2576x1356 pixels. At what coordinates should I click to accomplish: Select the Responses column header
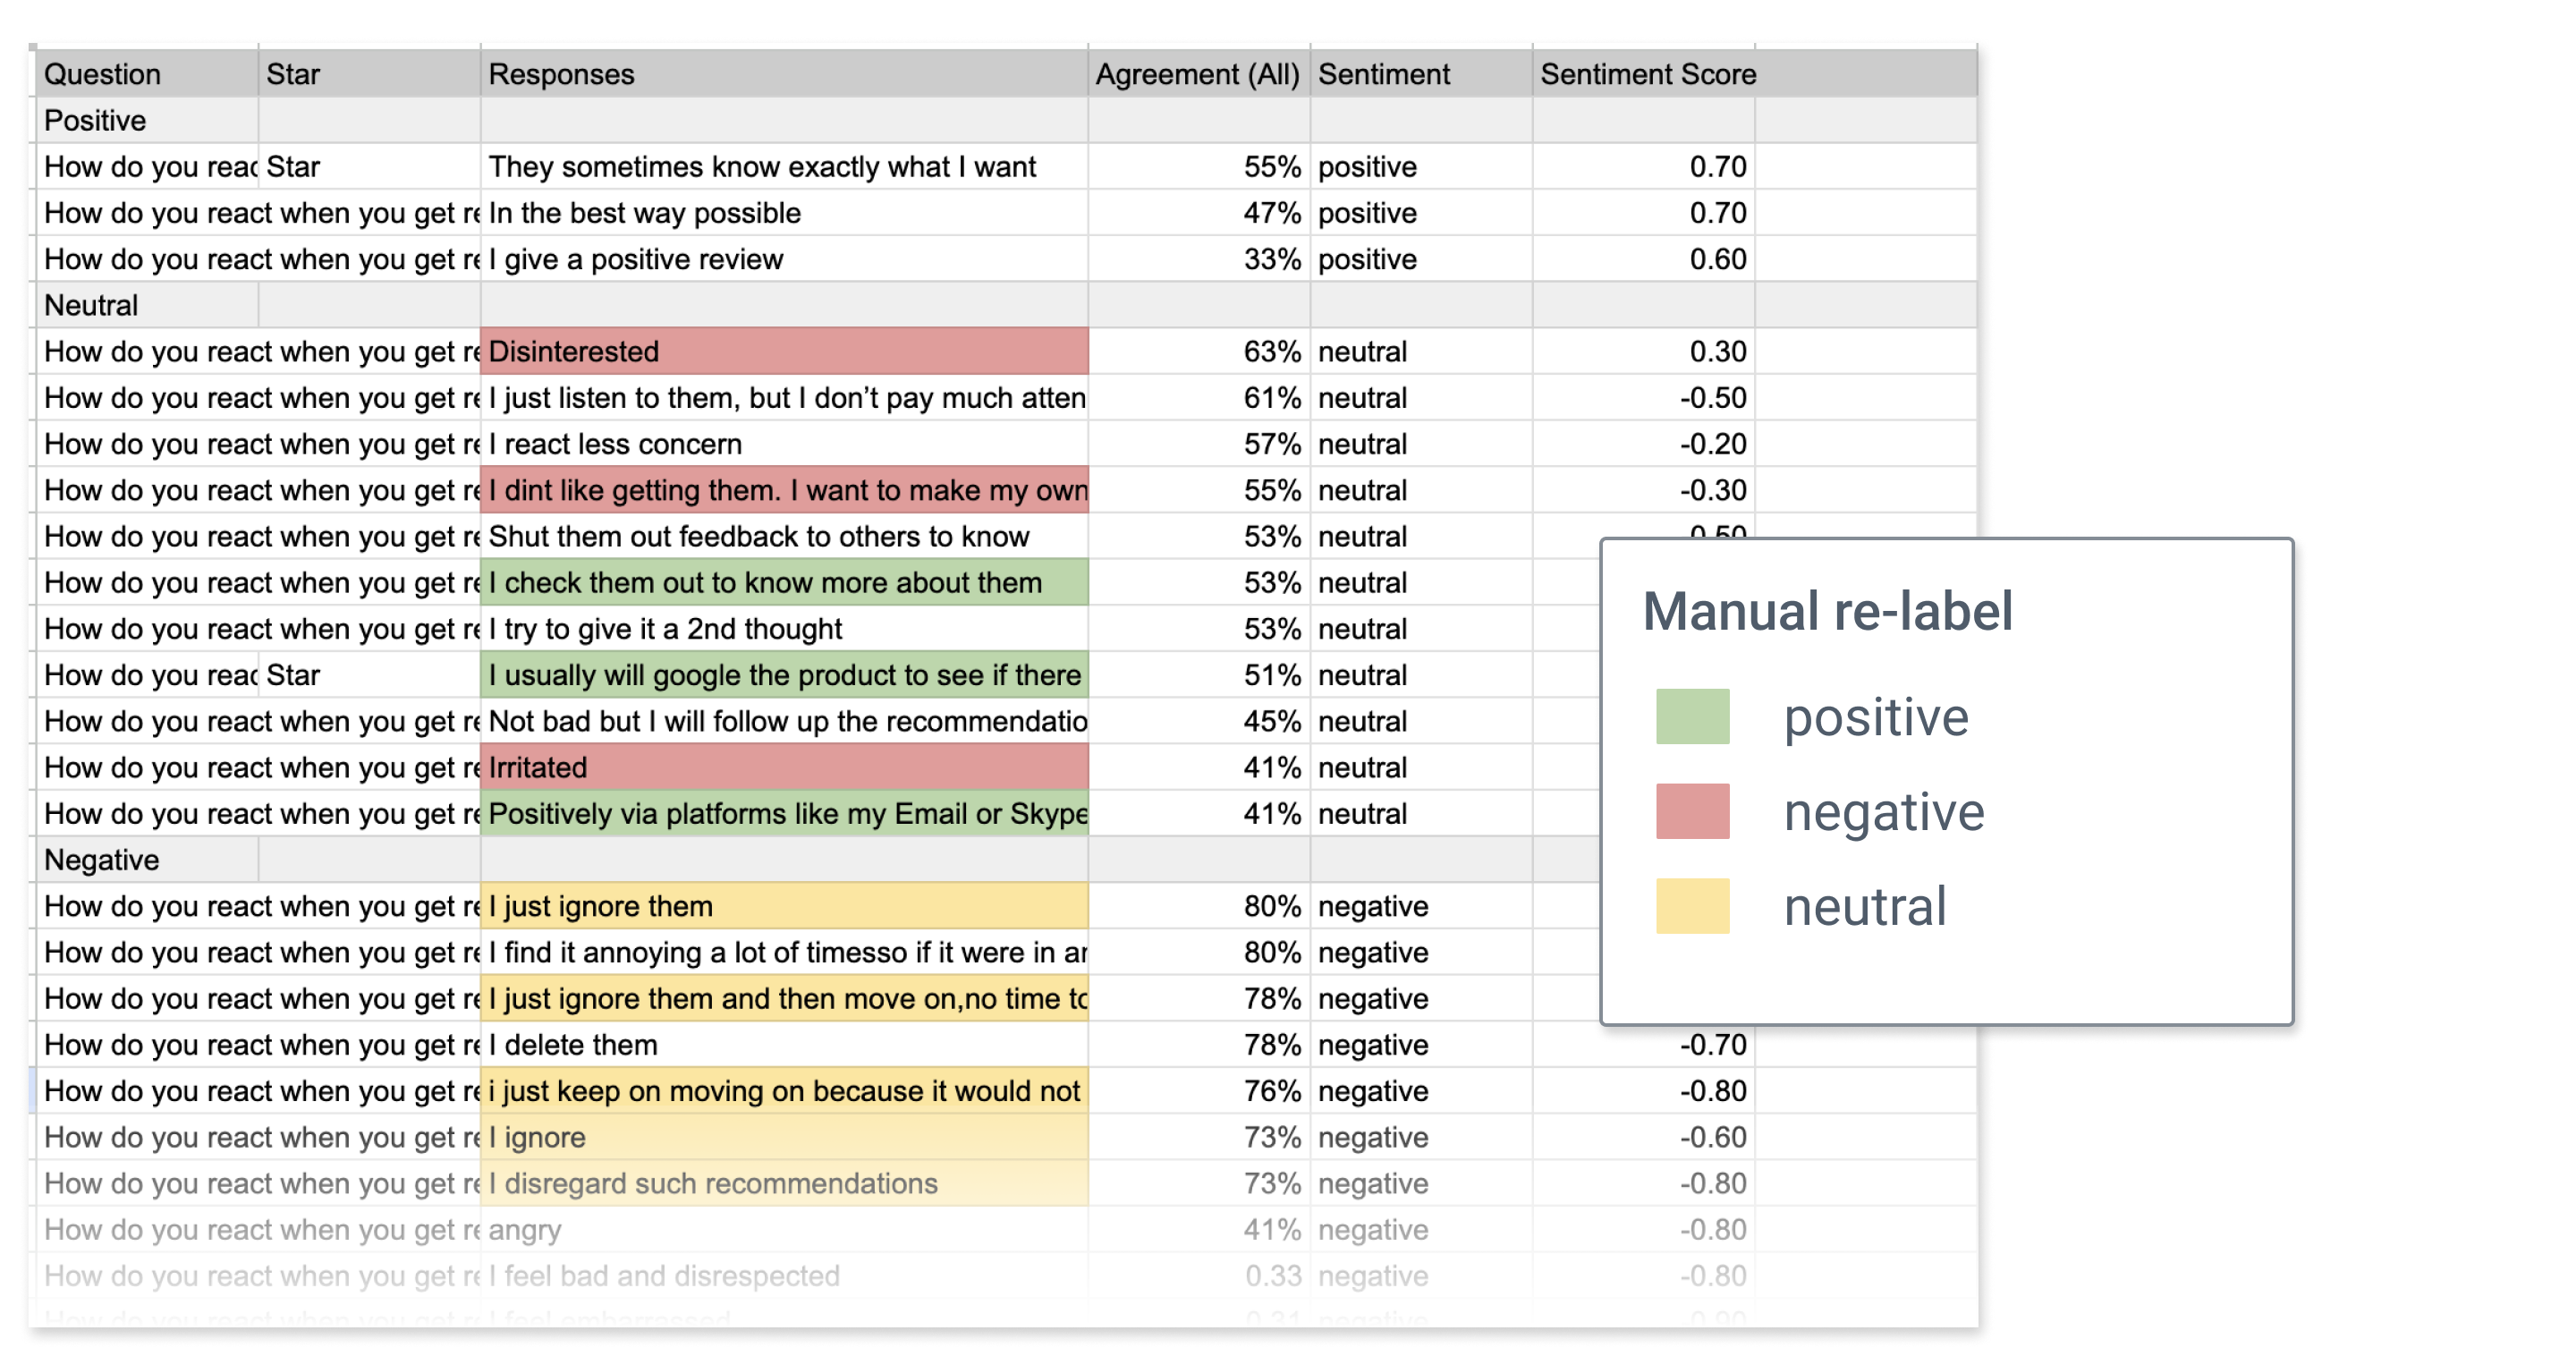[x=784, y=74]
